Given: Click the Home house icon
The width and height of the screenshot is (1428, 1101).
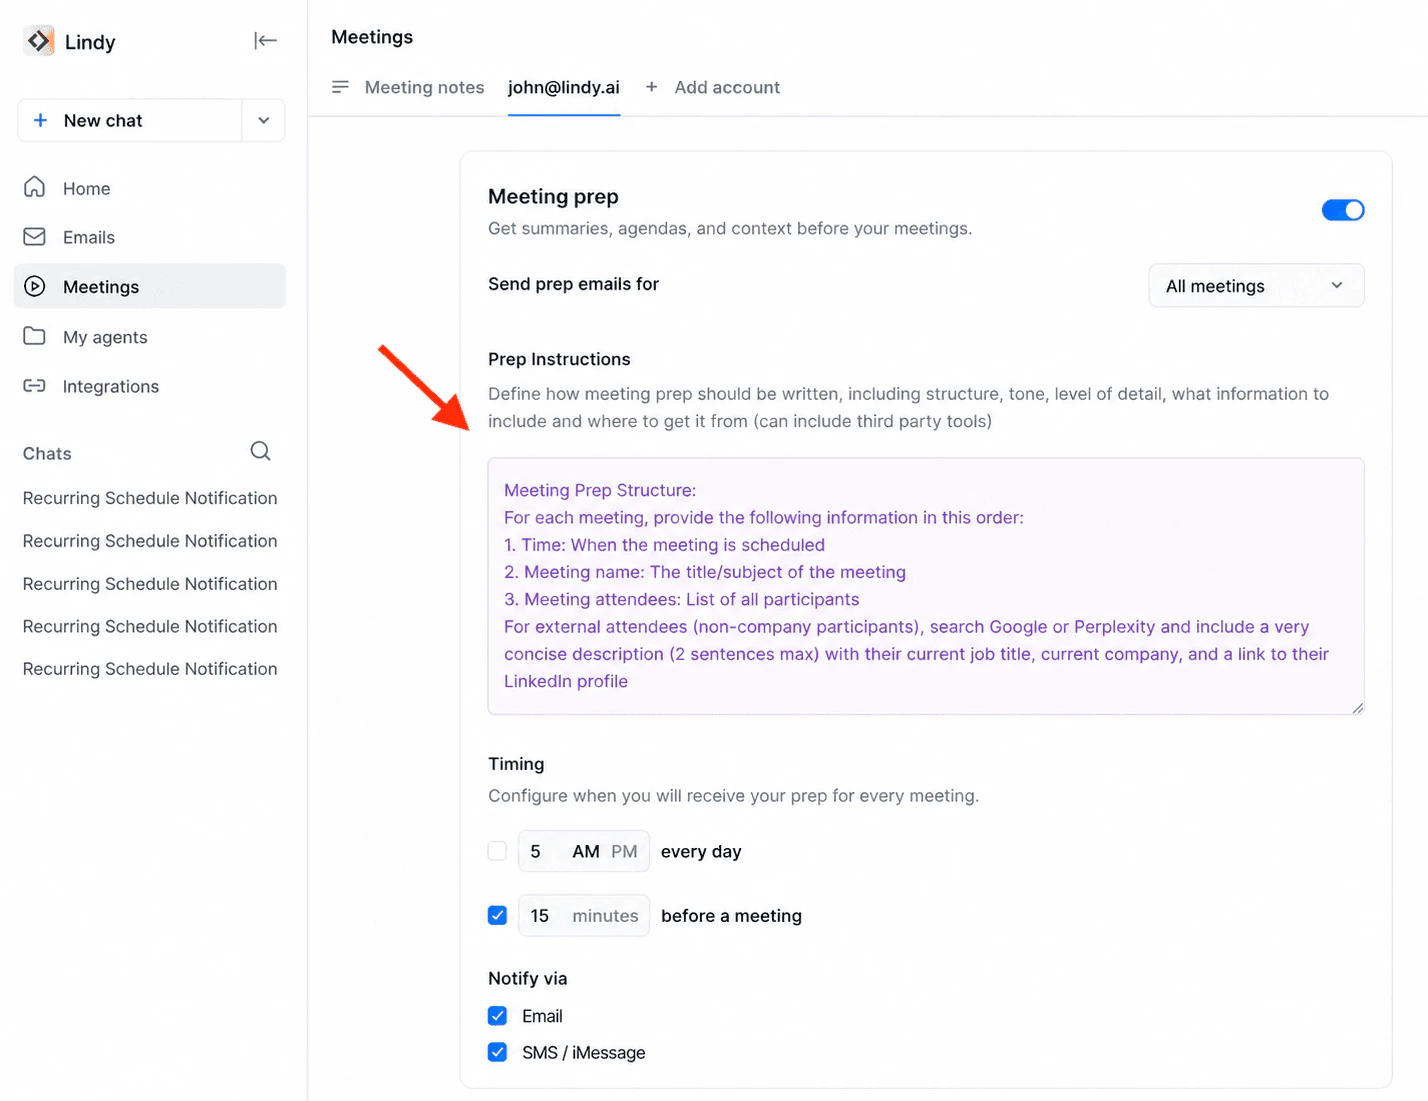Looking at the screenshot, I should click(35, 188).
